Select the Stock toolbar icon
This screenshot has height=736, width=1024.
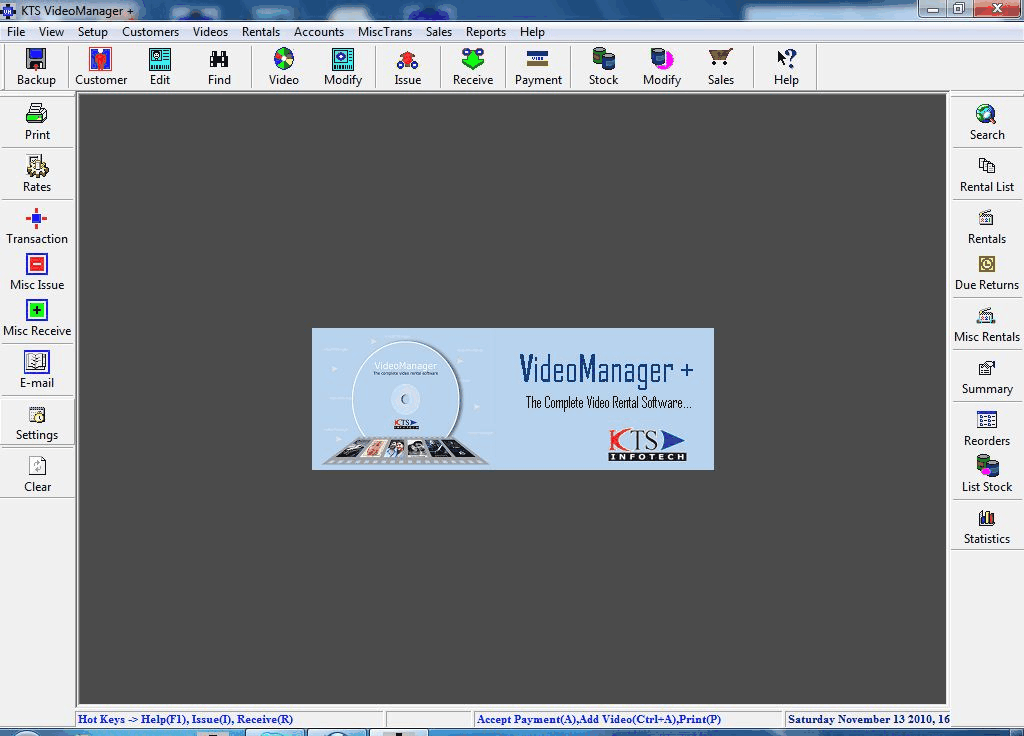601,66
